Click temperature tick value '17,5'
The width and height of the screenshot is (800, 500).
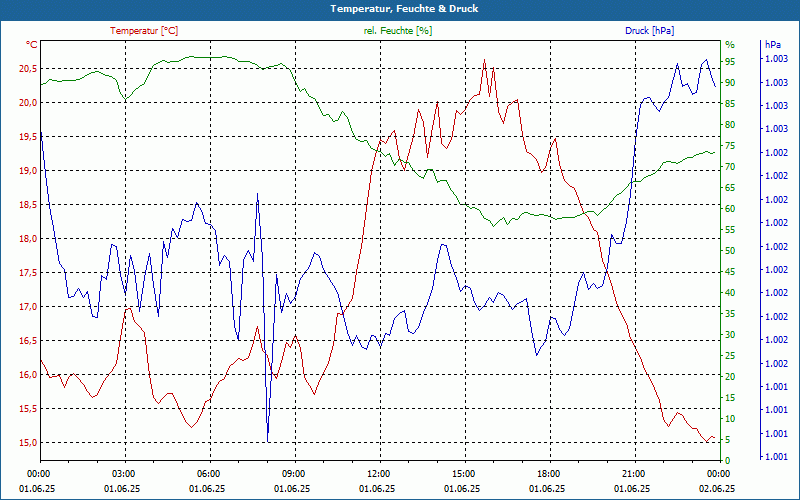pyautogui.click(x=28, y=272)
